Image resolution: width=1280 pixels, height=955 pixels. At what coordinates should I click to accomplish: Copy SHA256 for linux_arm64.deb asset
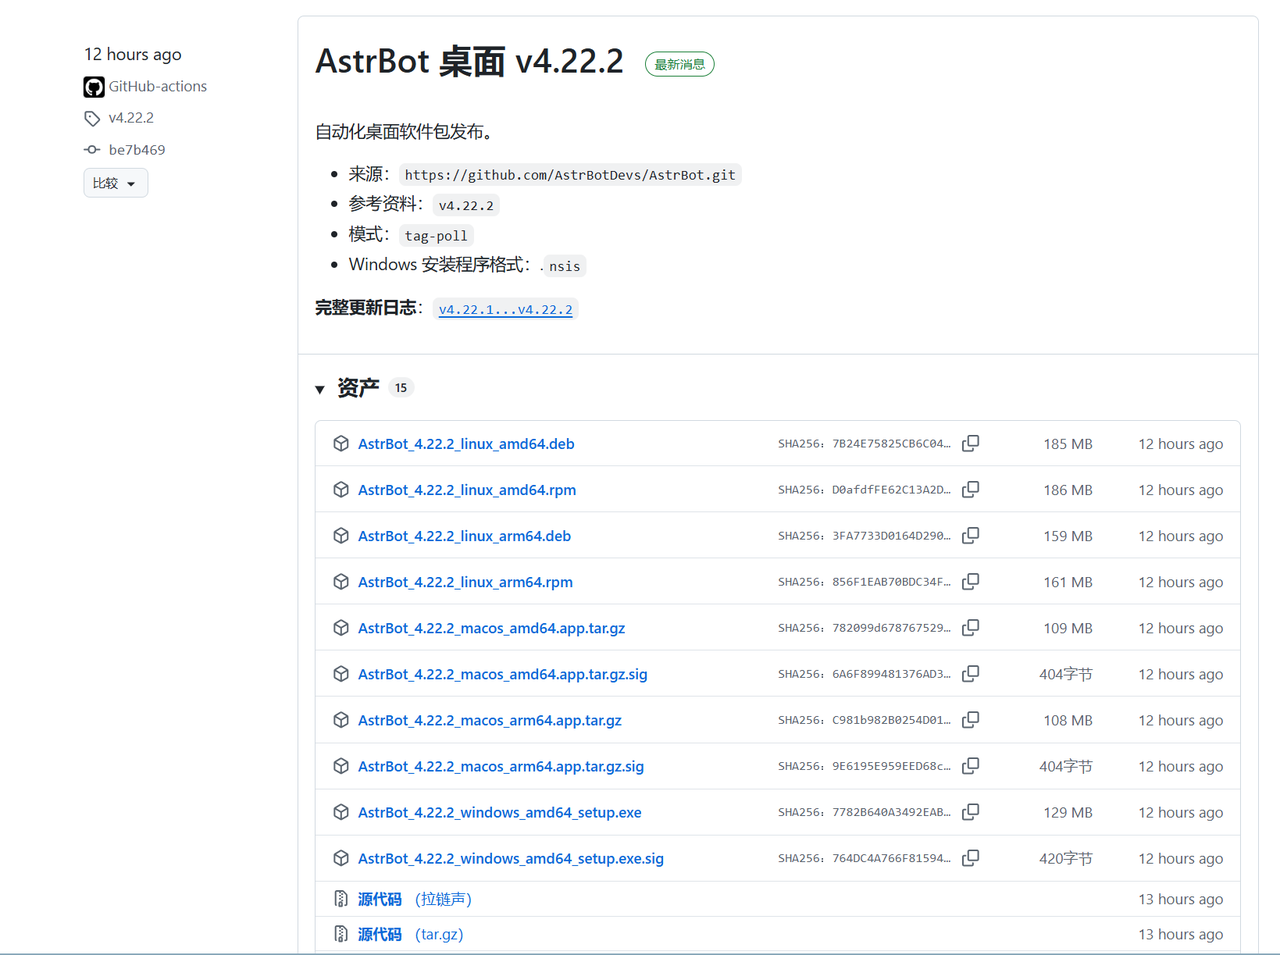pos(970,535)
